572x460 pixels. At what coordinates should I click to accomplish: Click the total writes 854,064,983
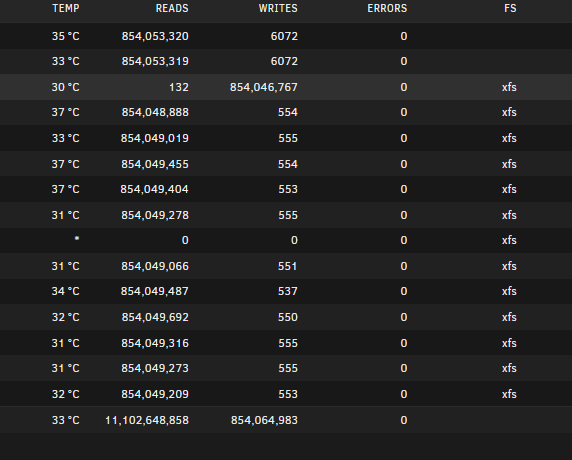point(264,420)
